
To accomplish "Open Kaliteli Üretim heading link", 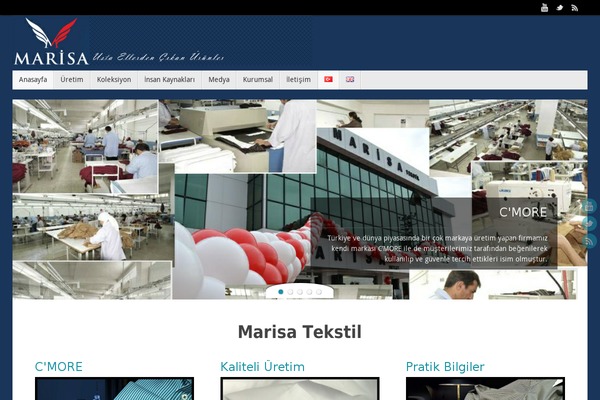I will (x=262, y=367).
